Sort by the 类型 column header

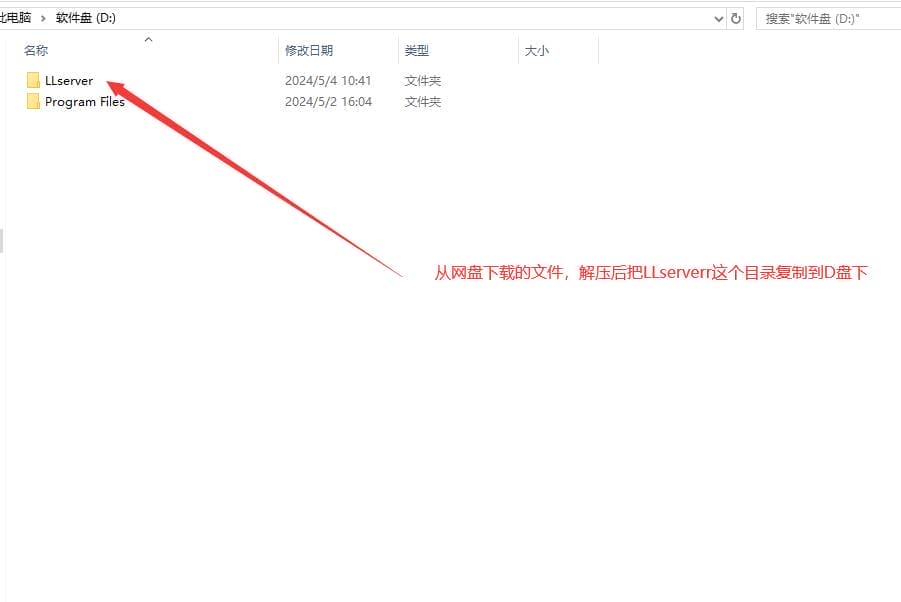(x=416, y=50)
